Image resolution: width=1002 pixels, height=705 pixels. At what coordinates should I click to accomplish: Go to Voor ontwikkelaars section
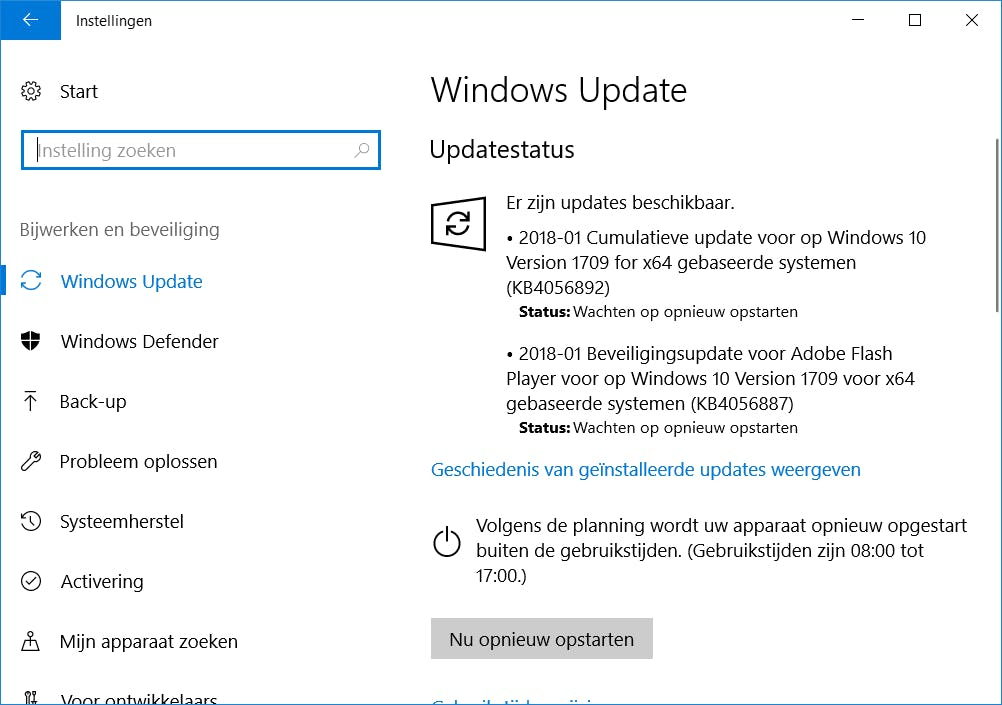click(x=138, y=698)
